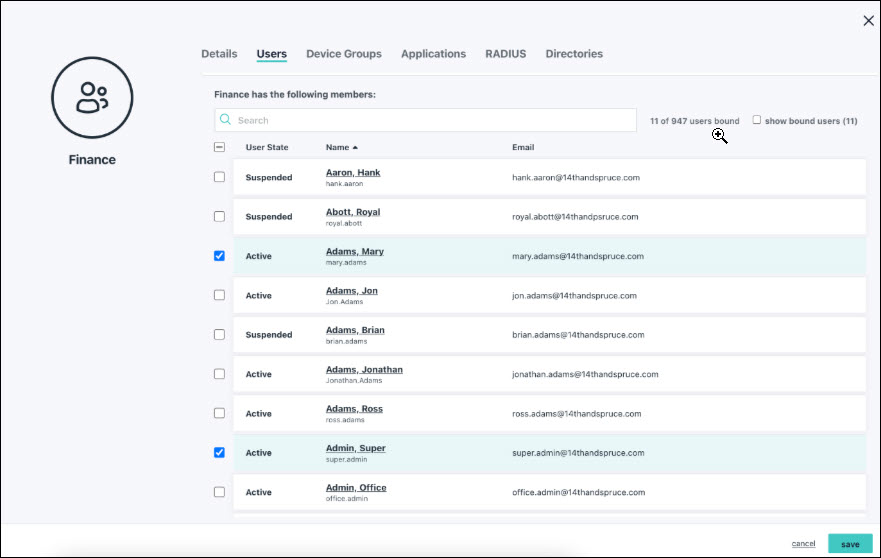Screen dimensions: 881x558
Task: Switch to the Details tab
Action: coord(219,54)
